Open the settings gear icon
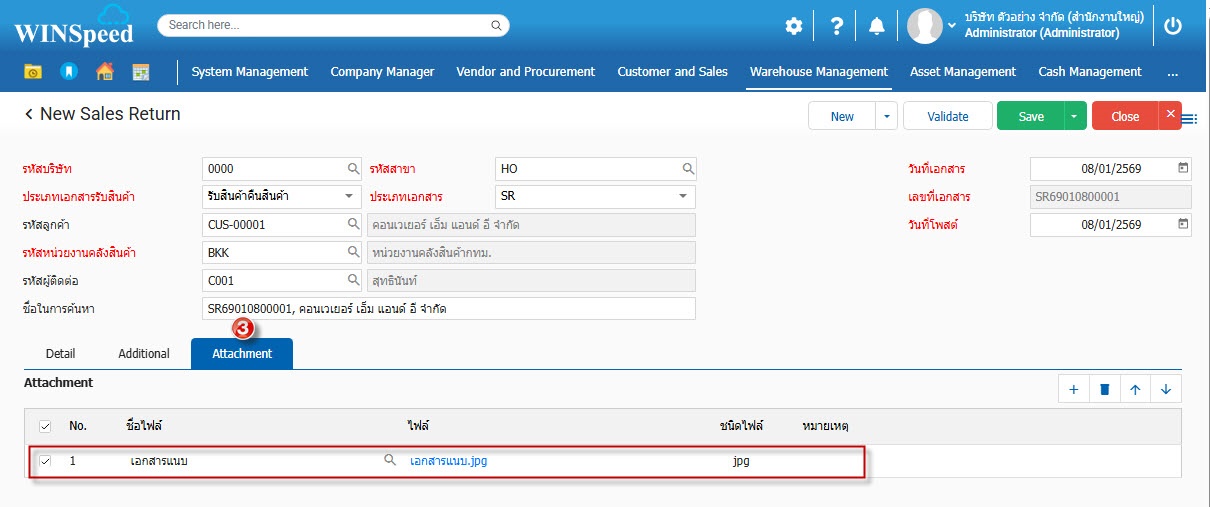Image resolution: width=1210 pixels, height=507 pixels. coord(793,27)
